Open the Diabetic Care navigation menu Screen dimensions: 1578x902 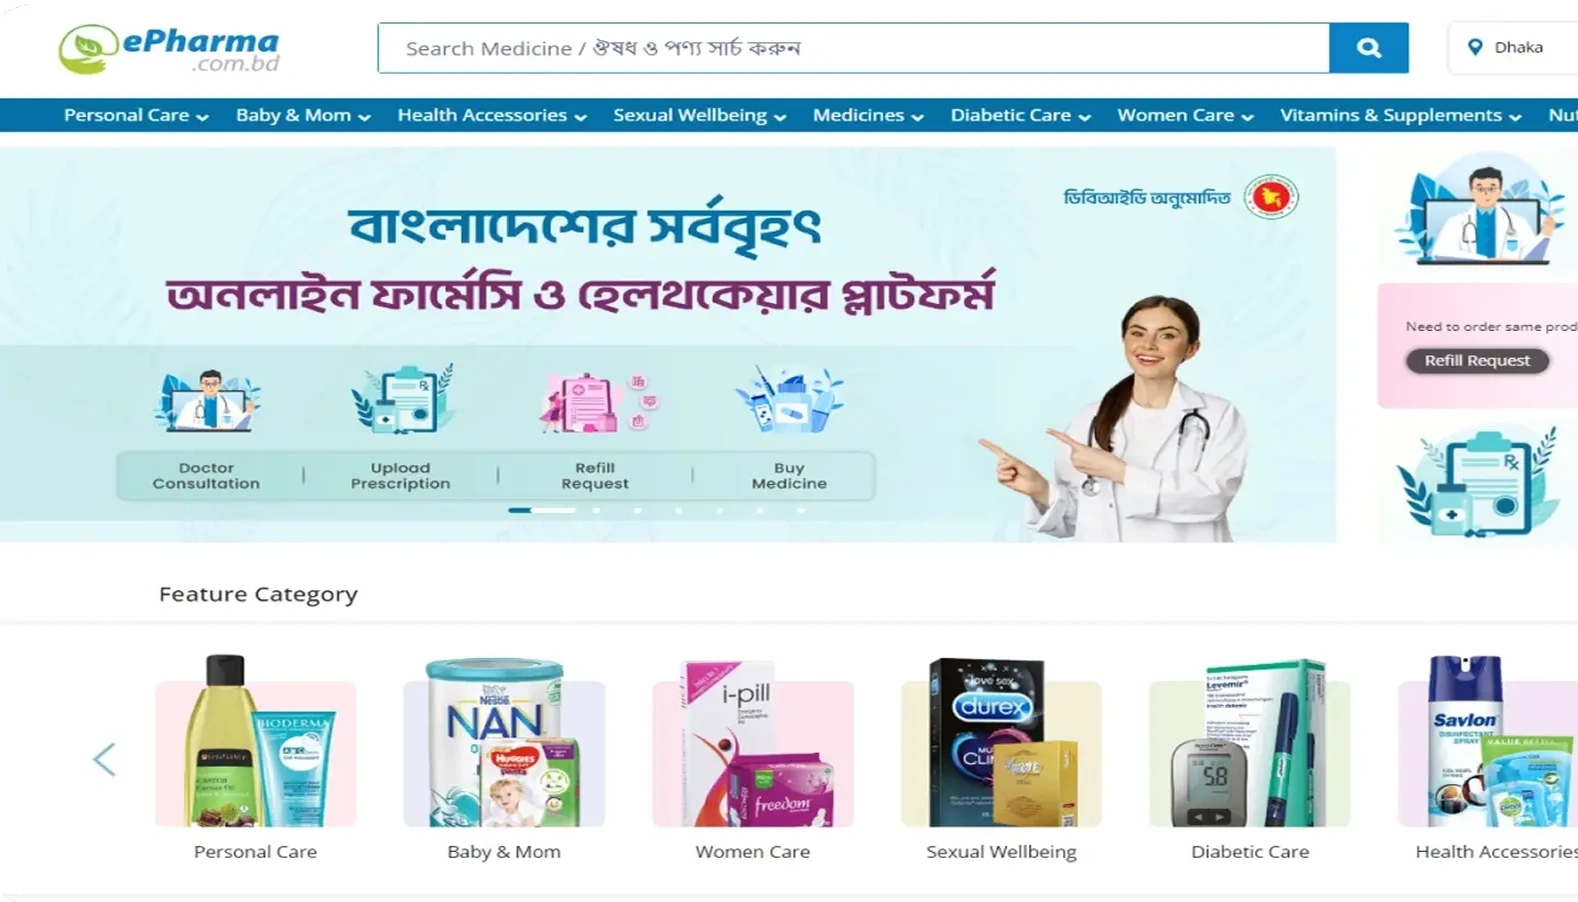pos(1020,115)
